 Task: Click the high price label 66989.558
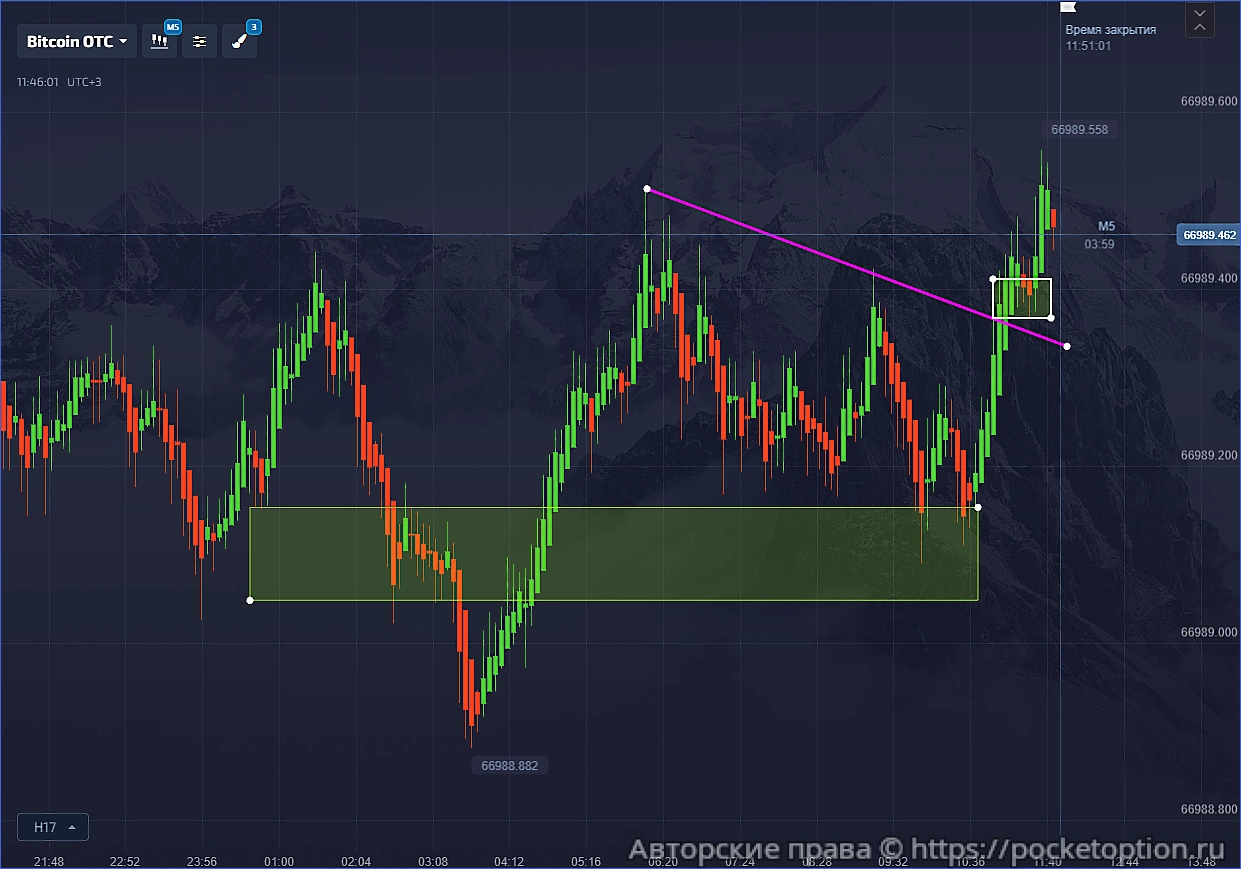point(1079,129)
